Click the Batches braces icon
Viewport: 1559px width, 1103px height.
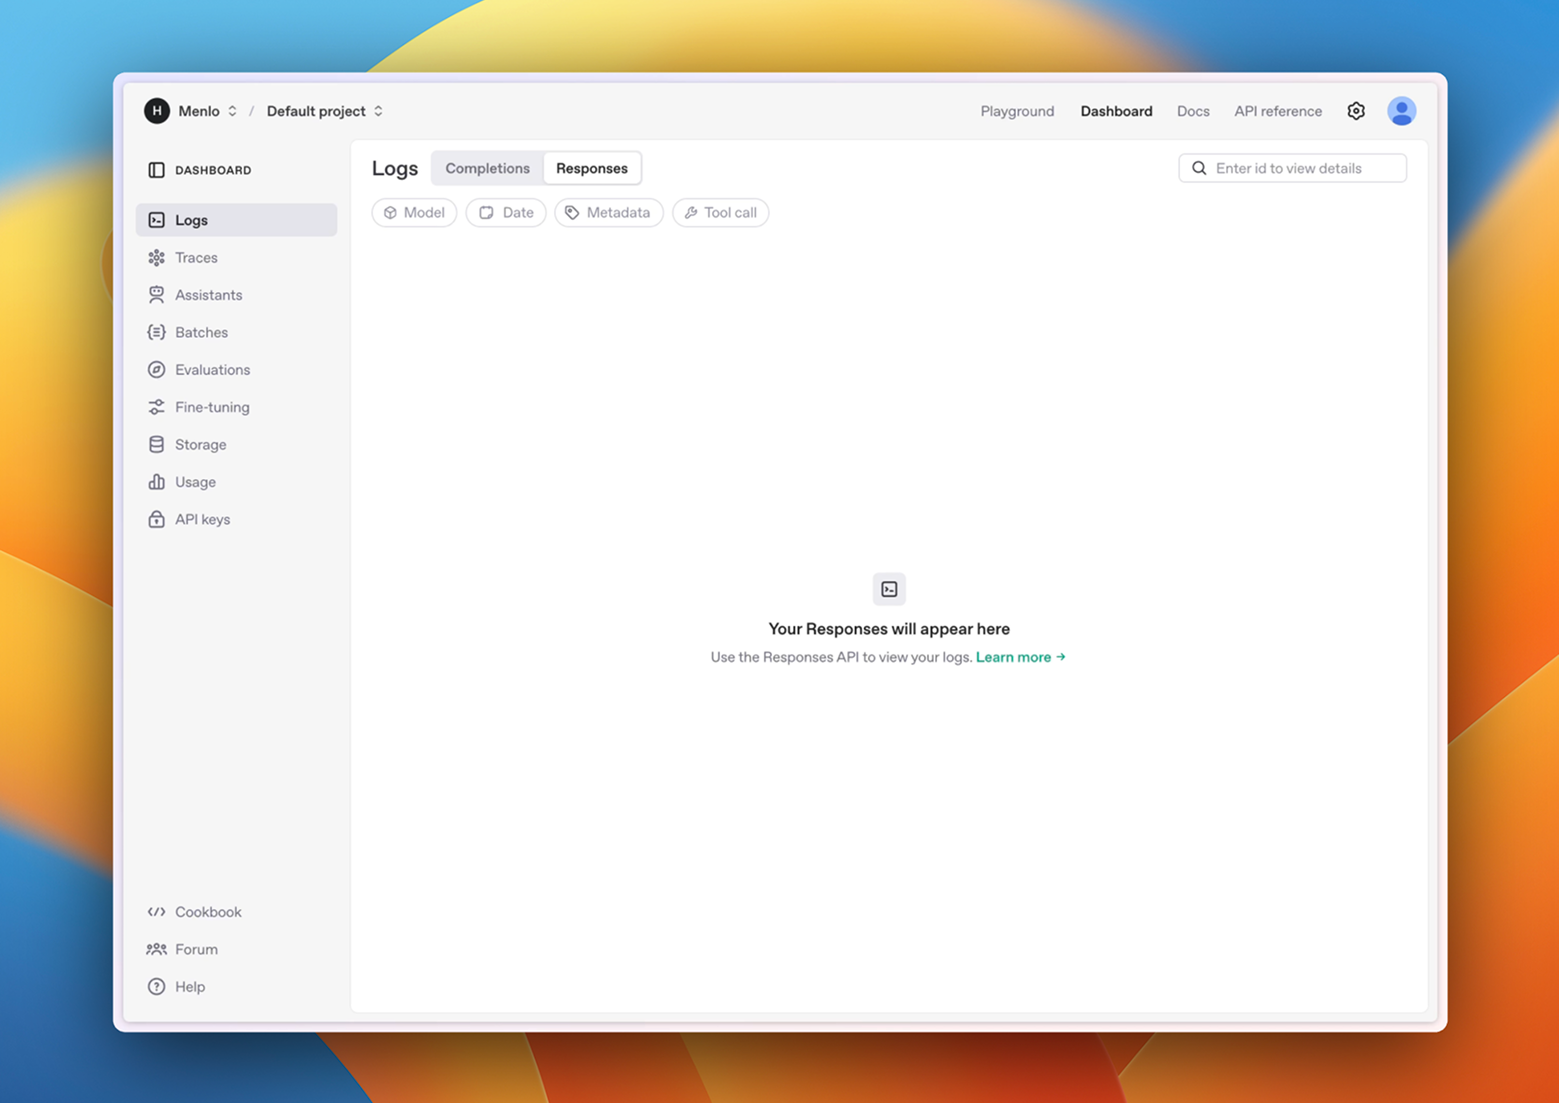(156, 332)
